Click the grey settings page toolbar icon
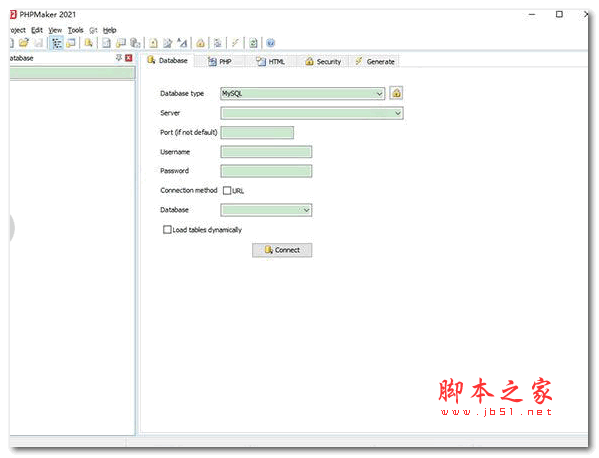Viewport: 599px width, 458px height. tap(218, 43)
